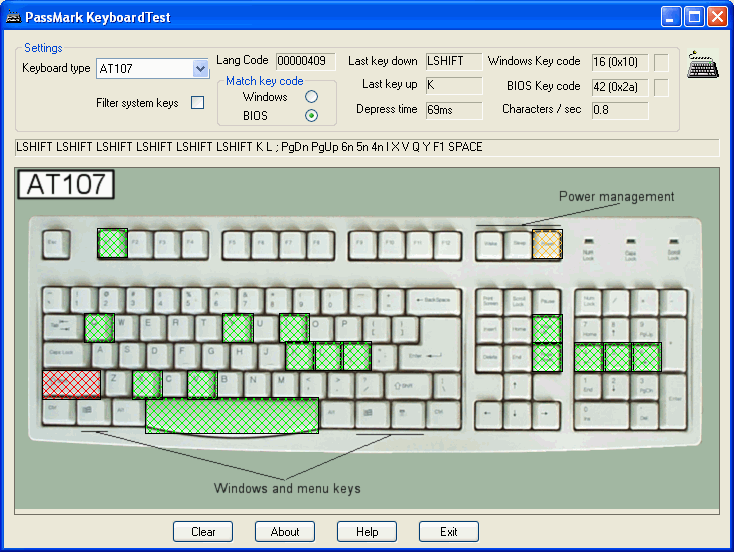Click the Num Lock key on numpad
This screenshot has width=734, height=552.
point(589,302)
